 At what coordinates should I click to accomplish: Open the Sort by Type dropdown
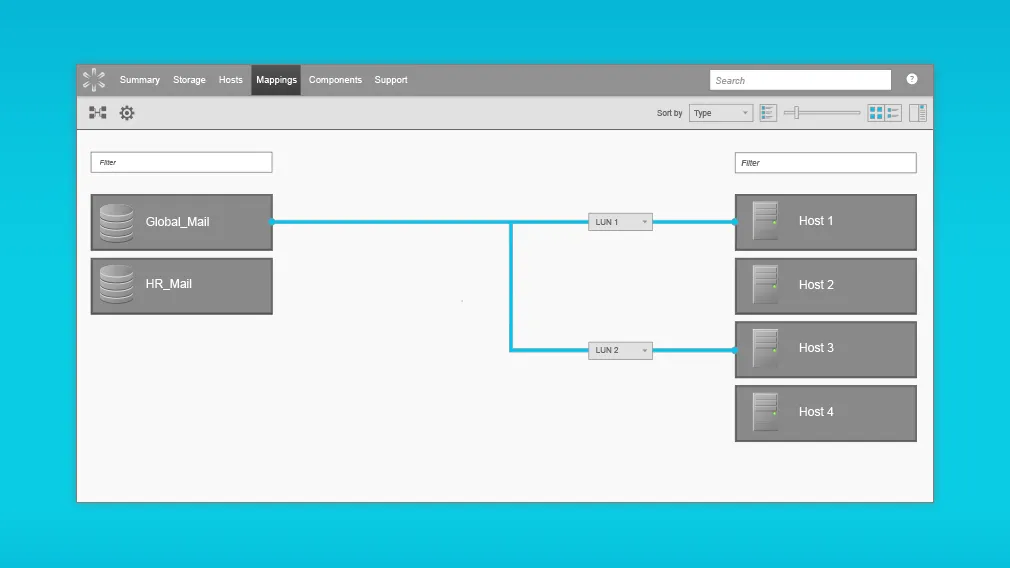pyautogui.click(x=721, y=113)
